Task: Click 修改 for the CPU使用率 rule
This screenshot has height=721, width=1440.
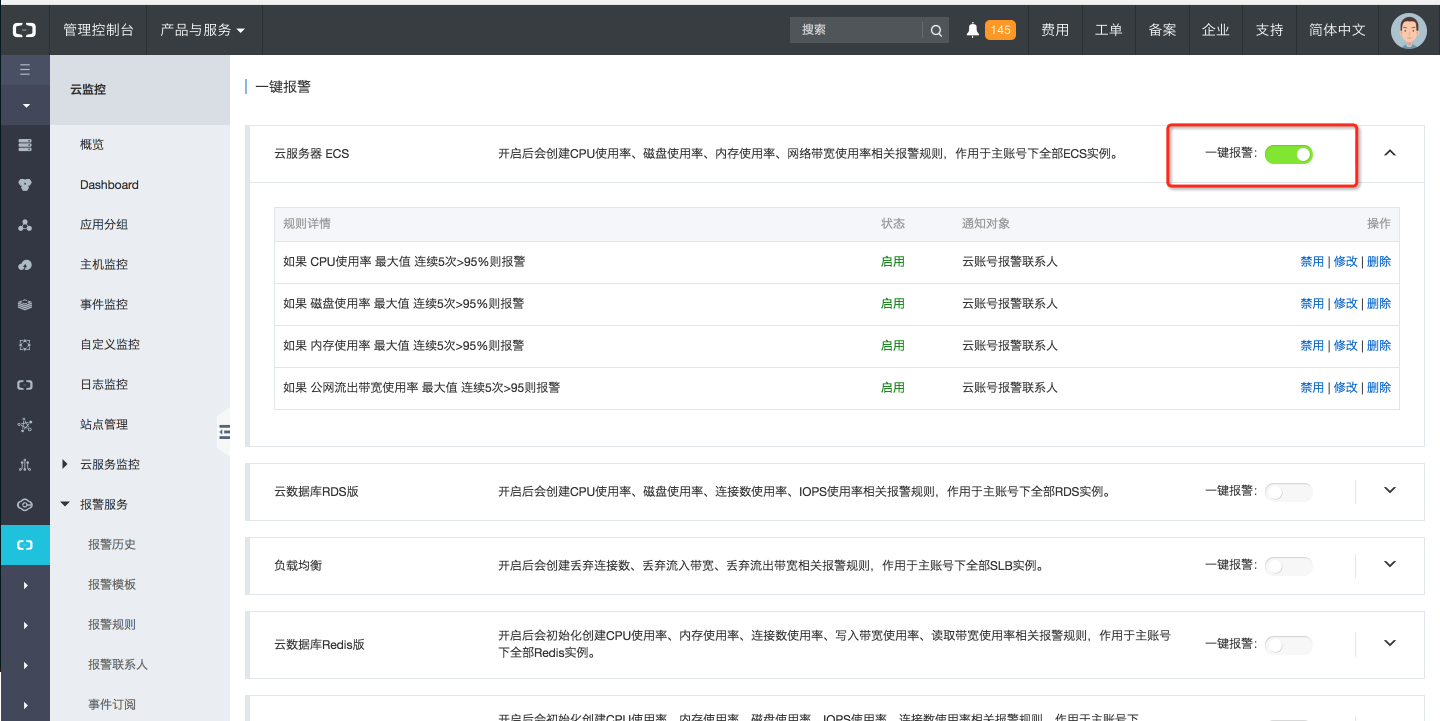Action: click(x=1346, y=262)
